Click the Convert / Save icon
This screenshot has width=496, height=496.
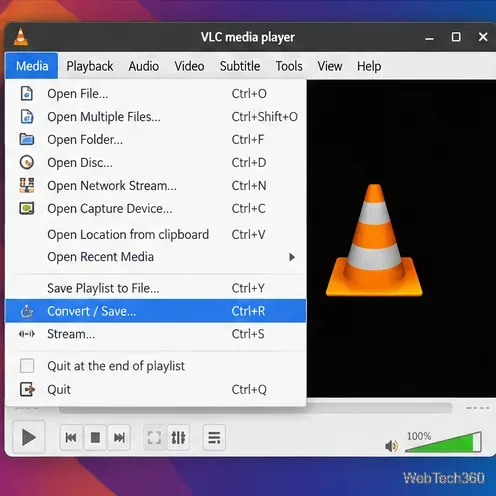(27, 311)
